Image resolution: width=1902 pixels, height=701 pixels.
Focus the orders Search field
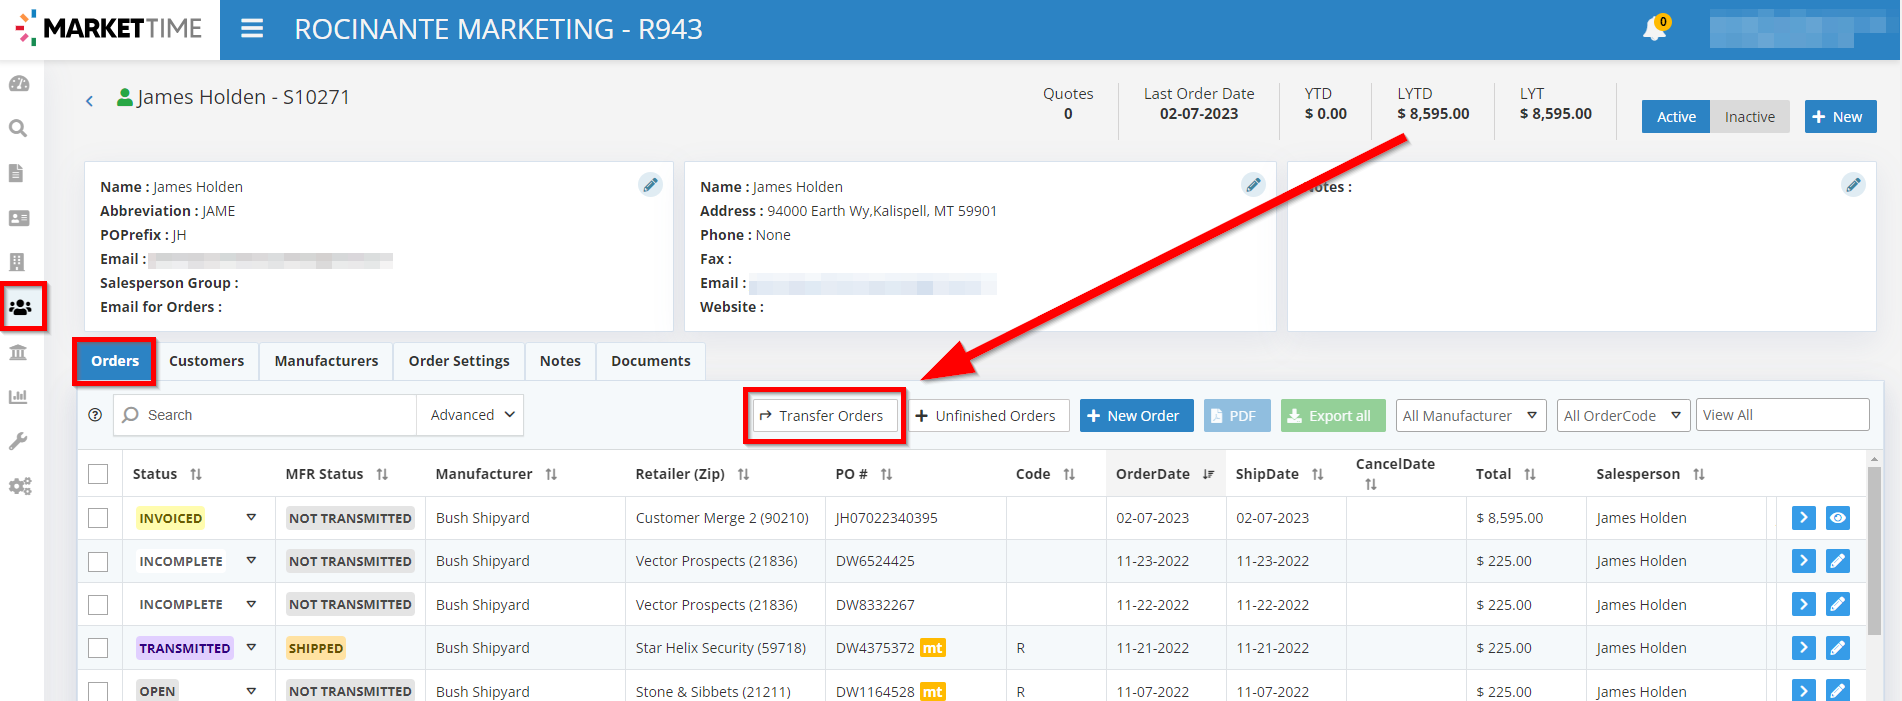click(x=265, y=415)
